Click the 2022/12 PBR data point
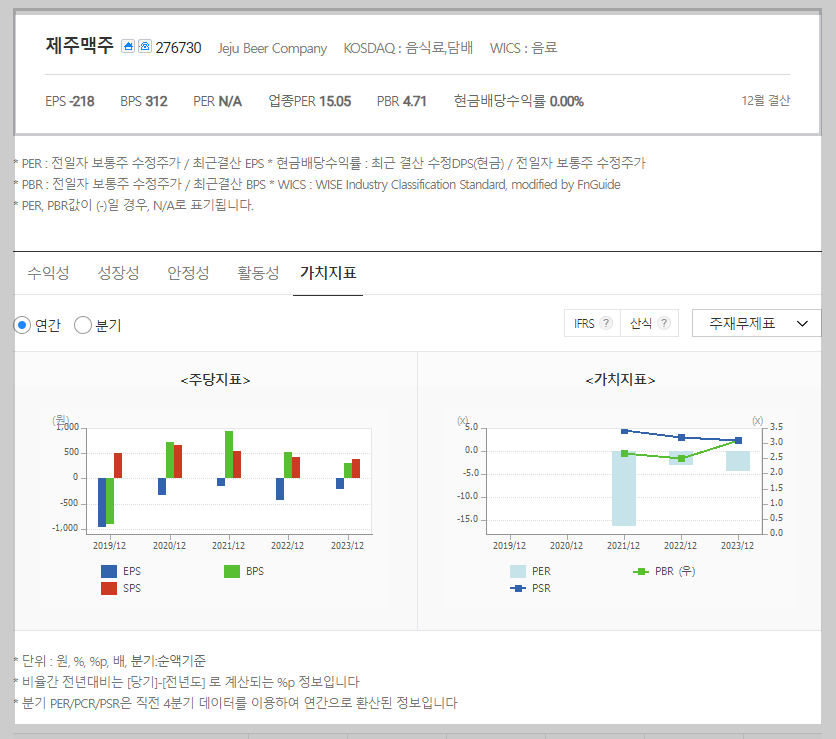Screen dimensions: 836x739 681,459
